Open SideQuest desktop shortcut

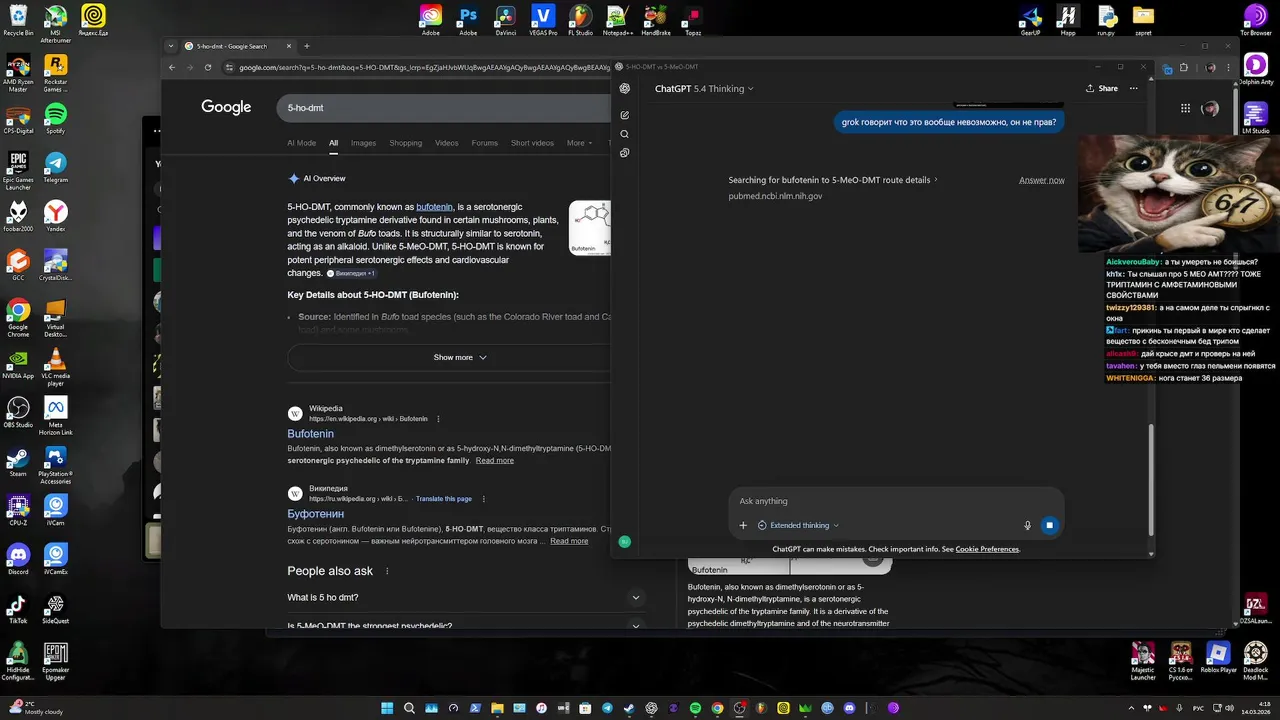pyautogui.click(x=55, y=608)
